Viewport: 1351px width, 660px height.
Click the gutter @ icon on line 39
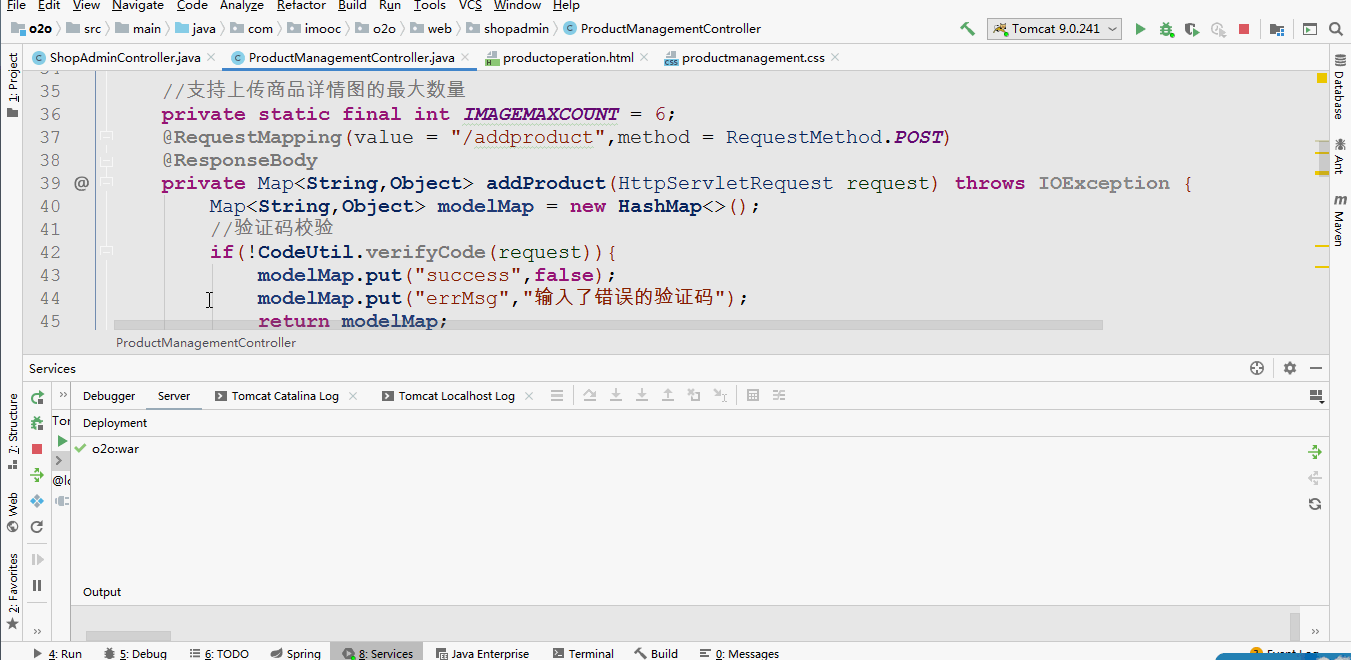click(x=81, y=183)
